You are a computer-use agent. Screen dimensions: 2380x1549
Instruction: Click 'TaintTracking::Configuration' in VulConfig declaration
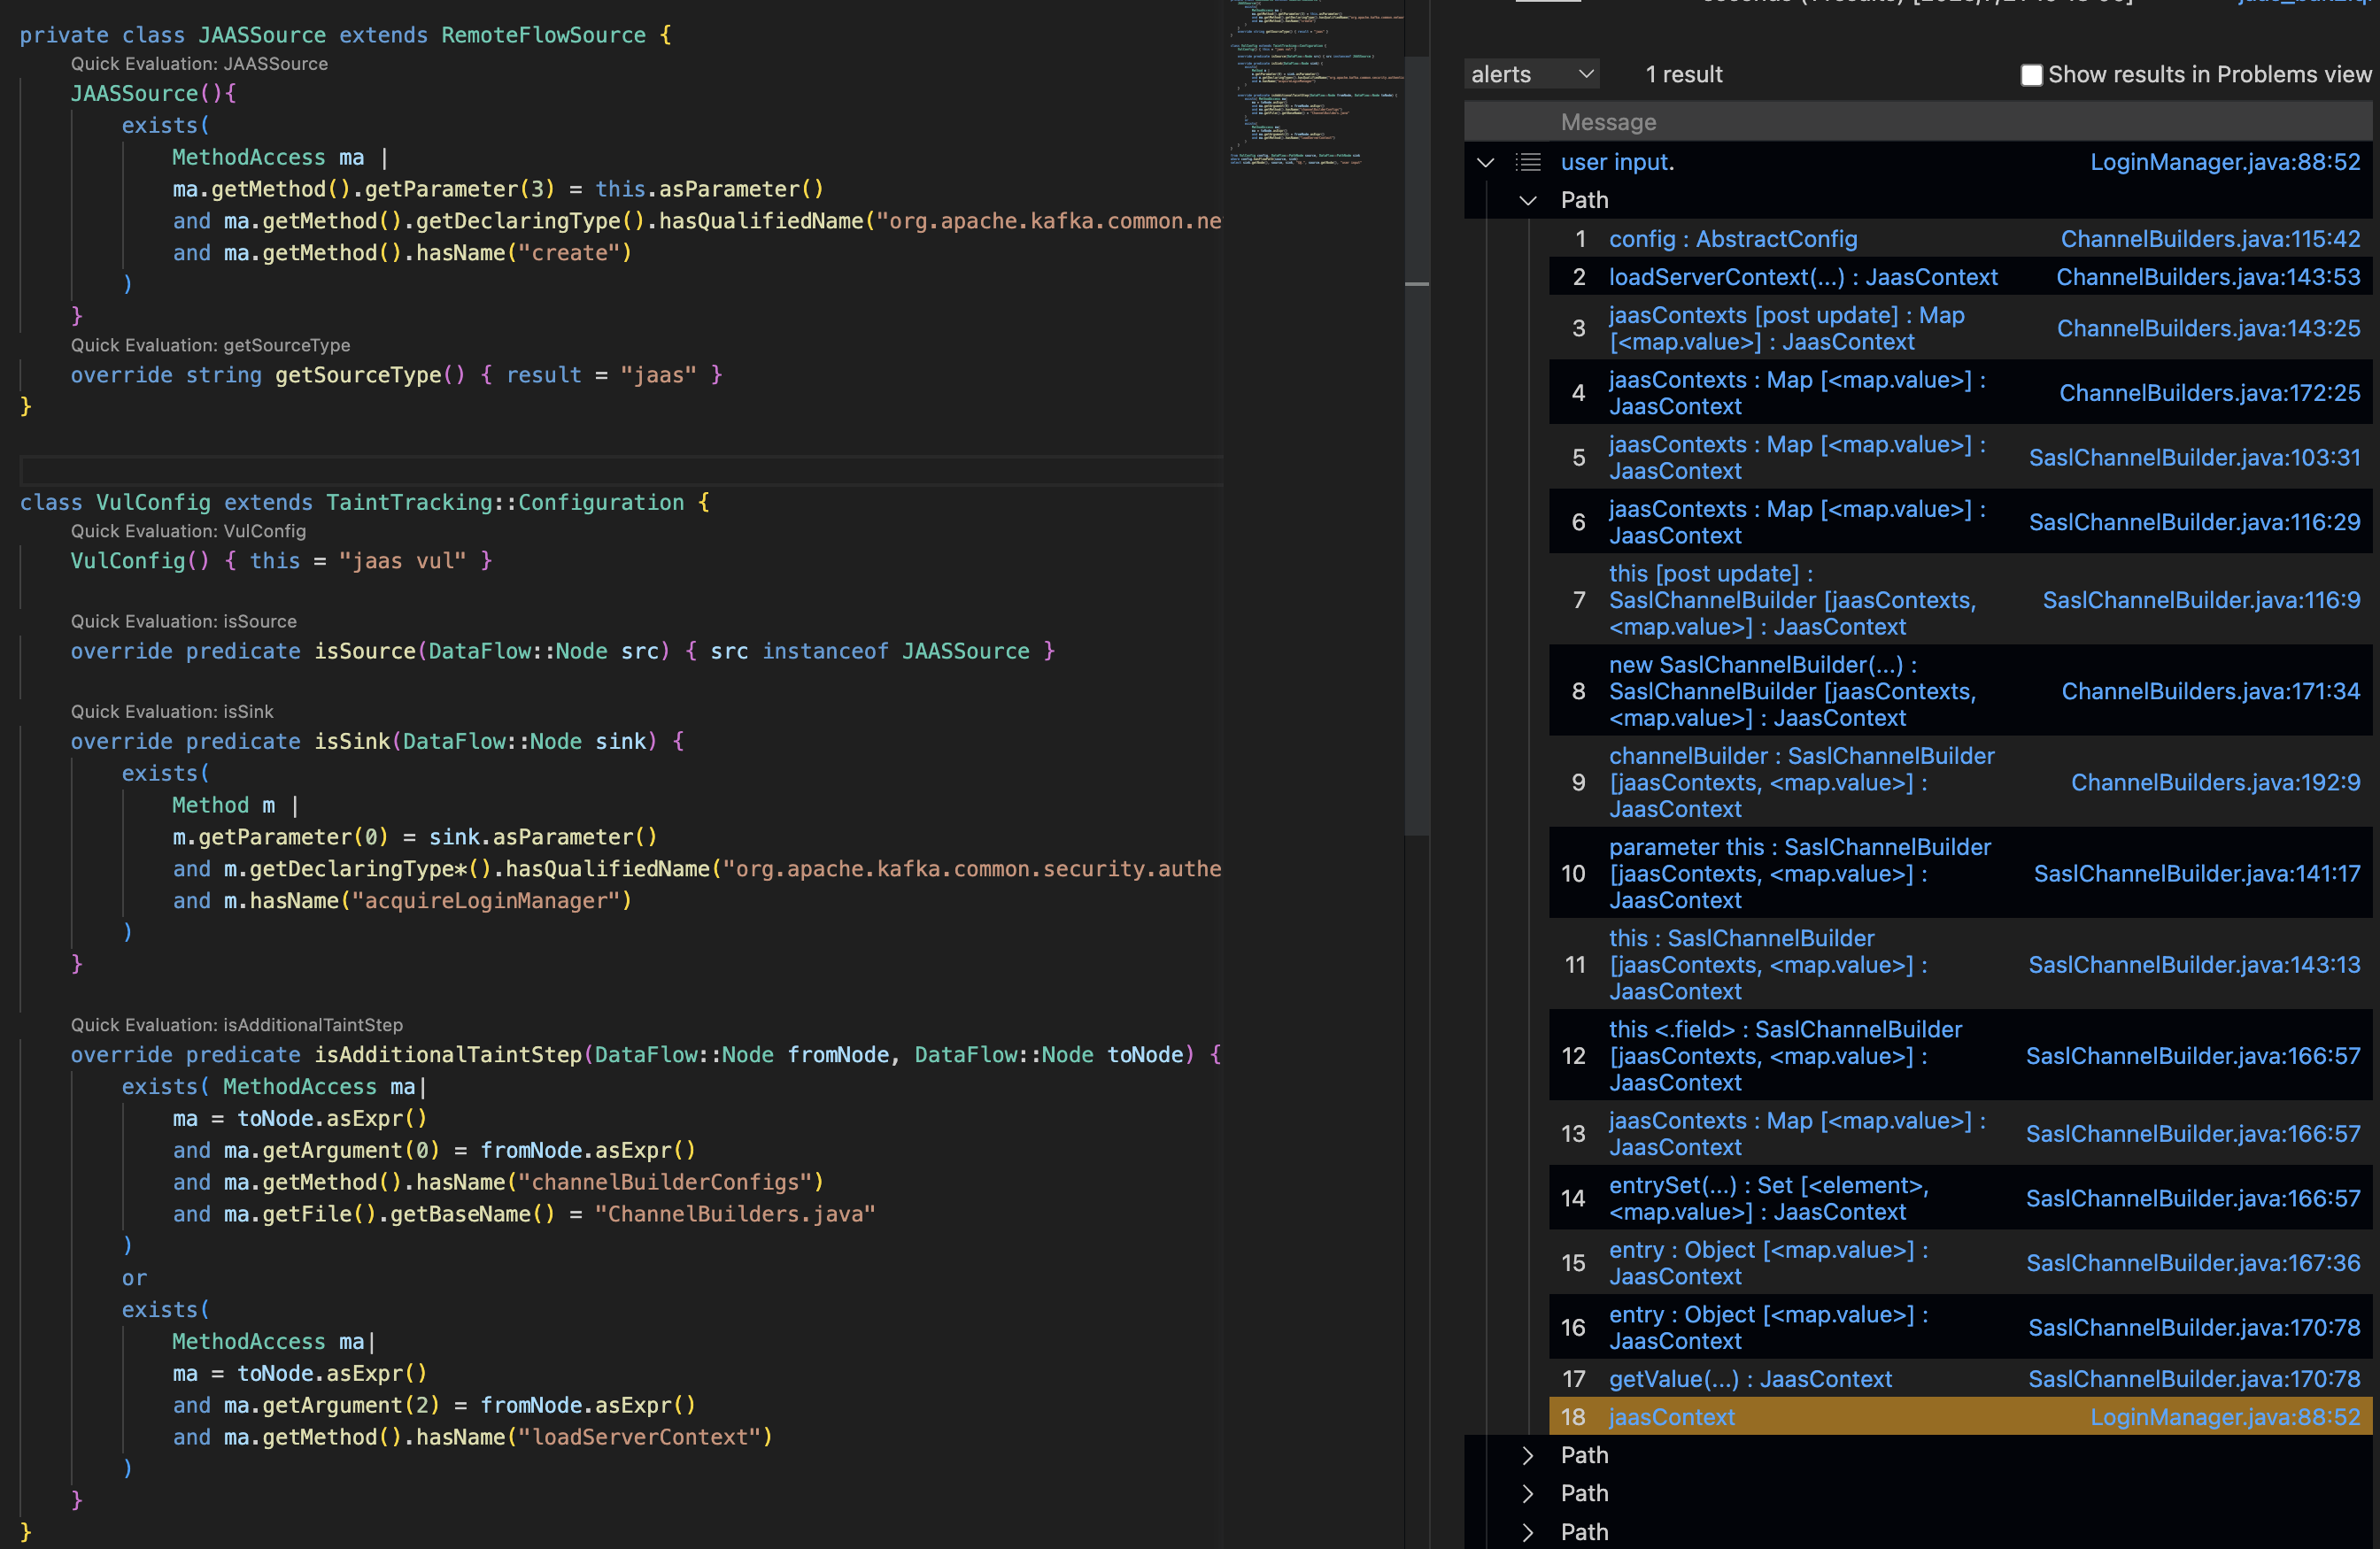point(505,503)
